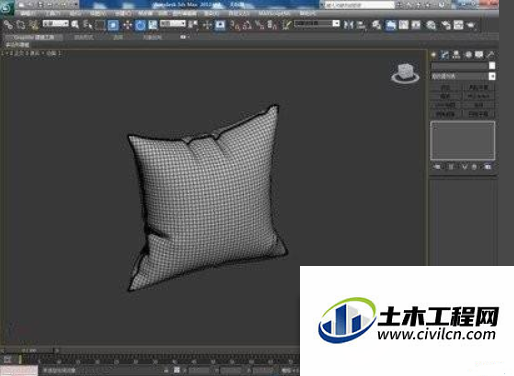Click the 3ds Max application logo button
The height and width of the screenshot is (376, 514).
click(6, 7)
